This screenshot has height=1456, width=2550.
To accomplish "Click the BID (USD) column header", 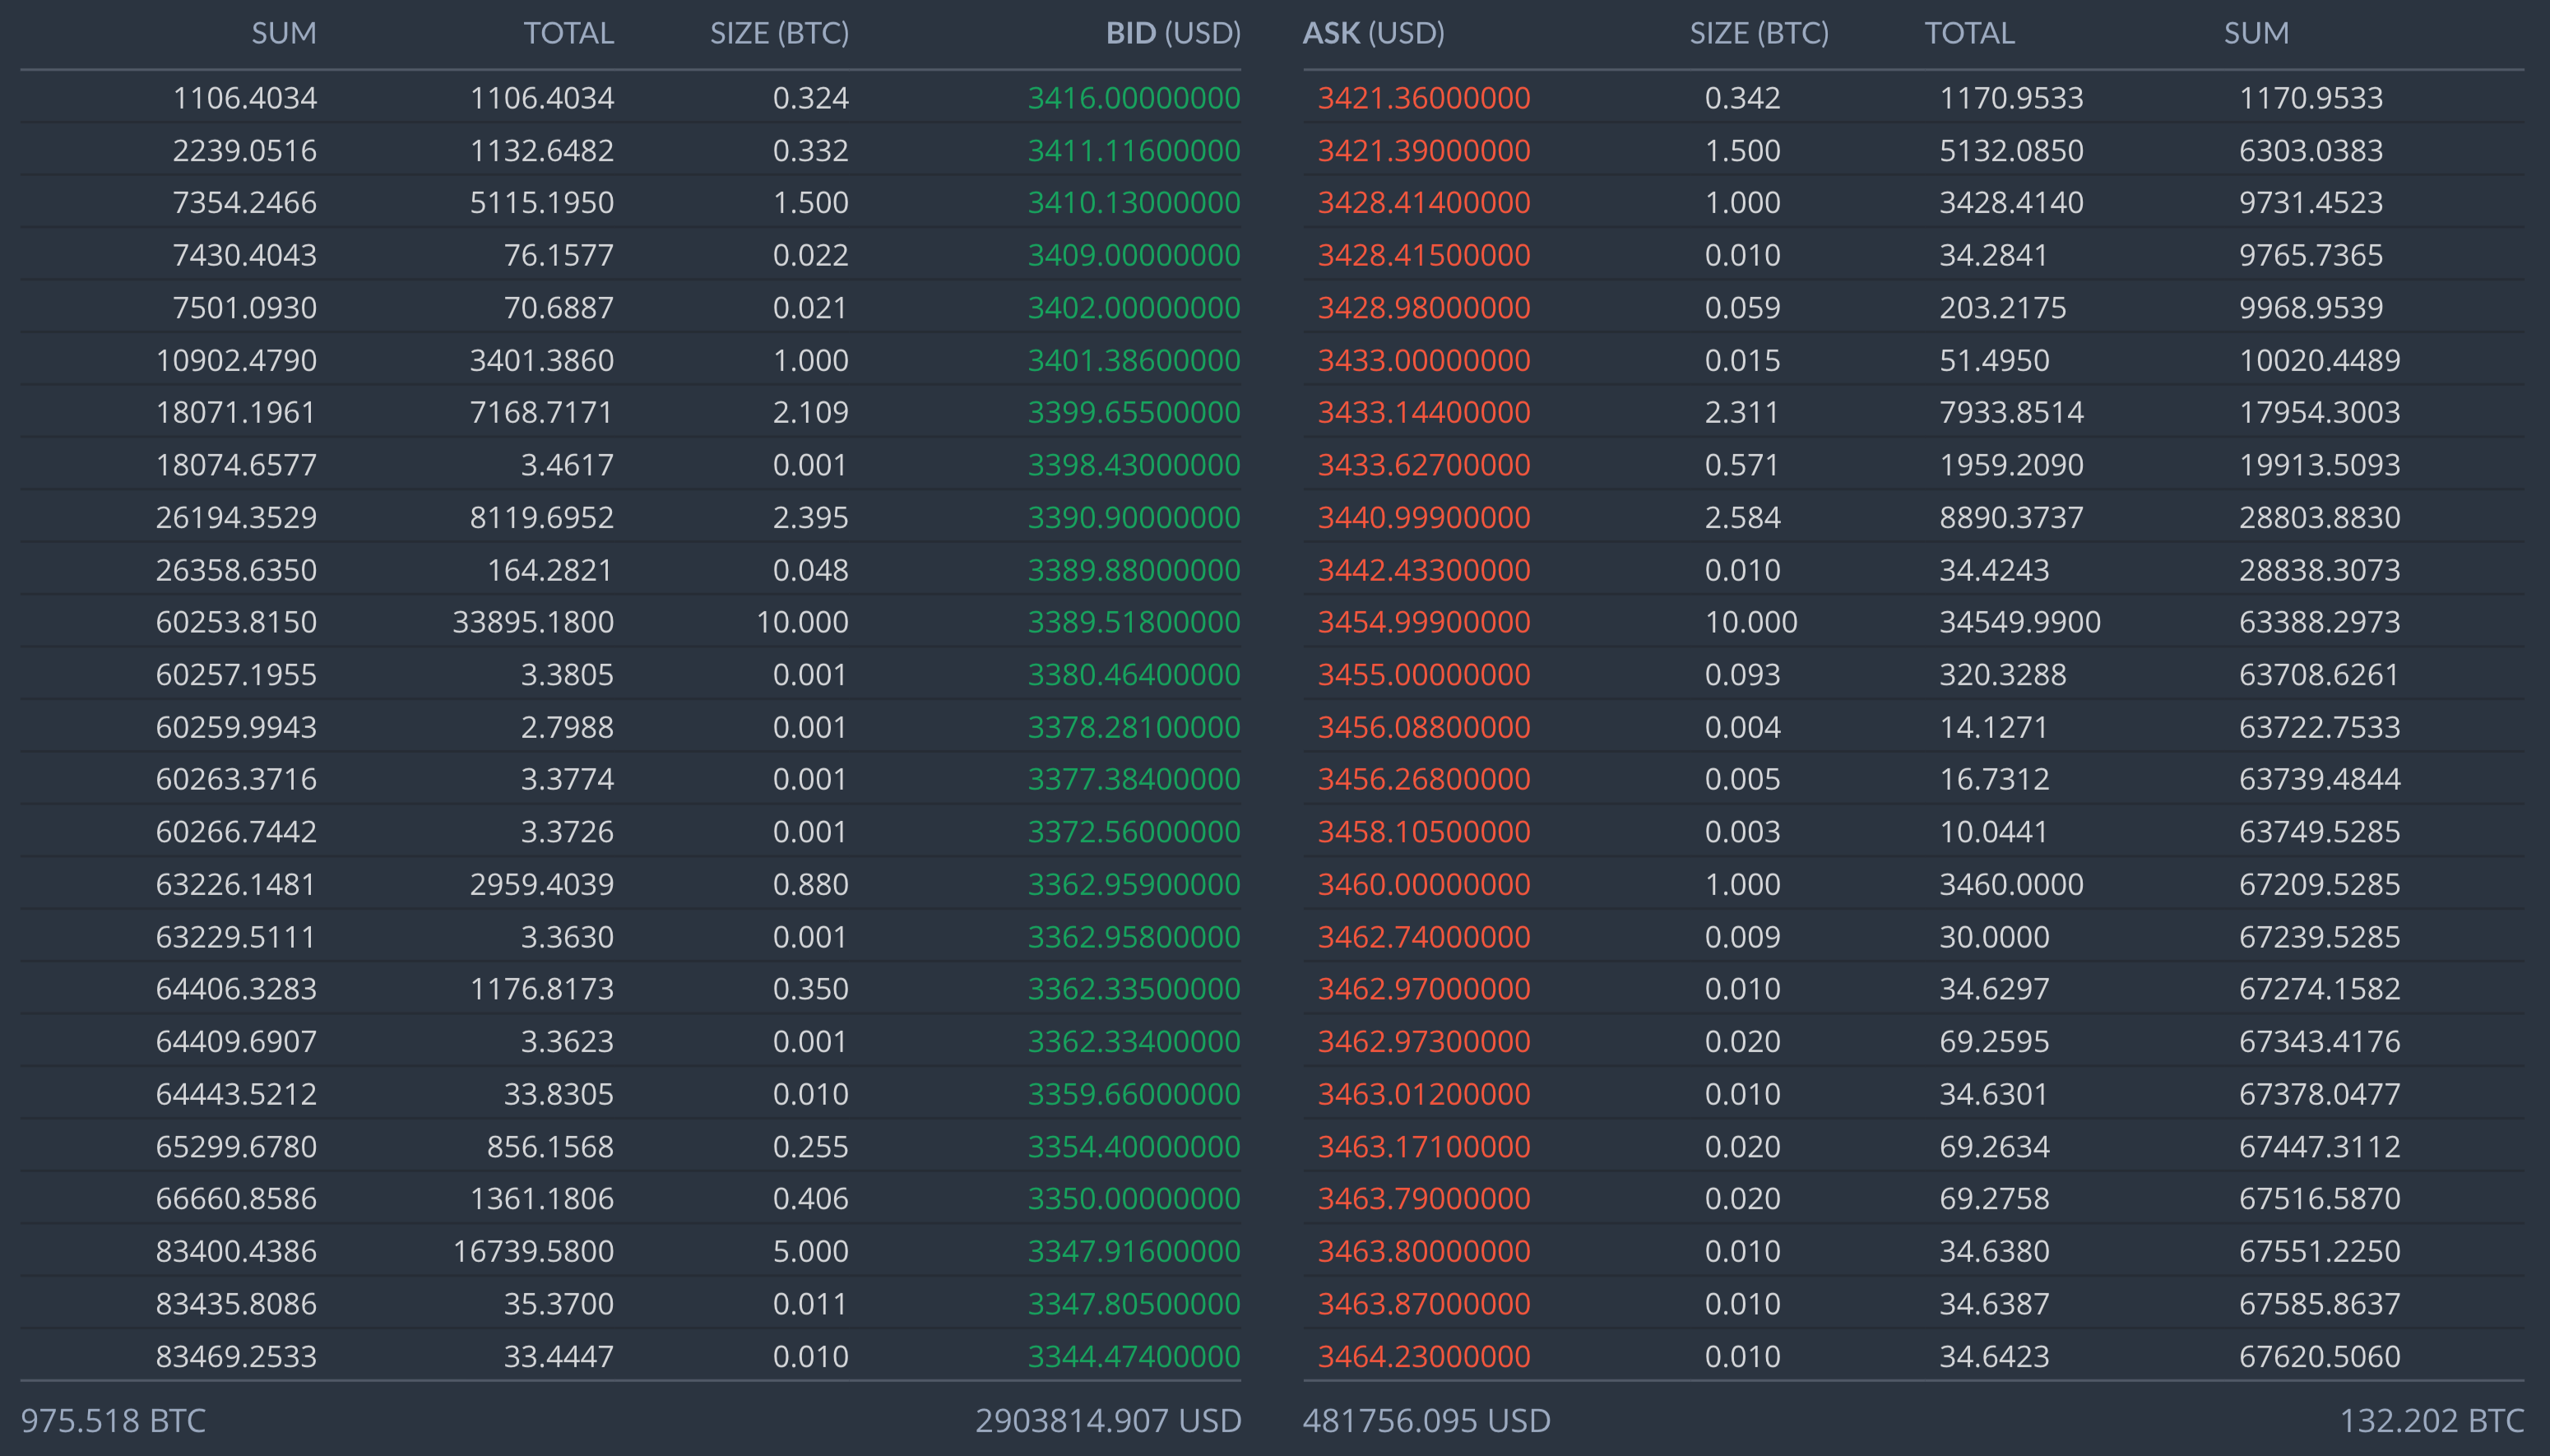I will click(x=1172, y=33).
